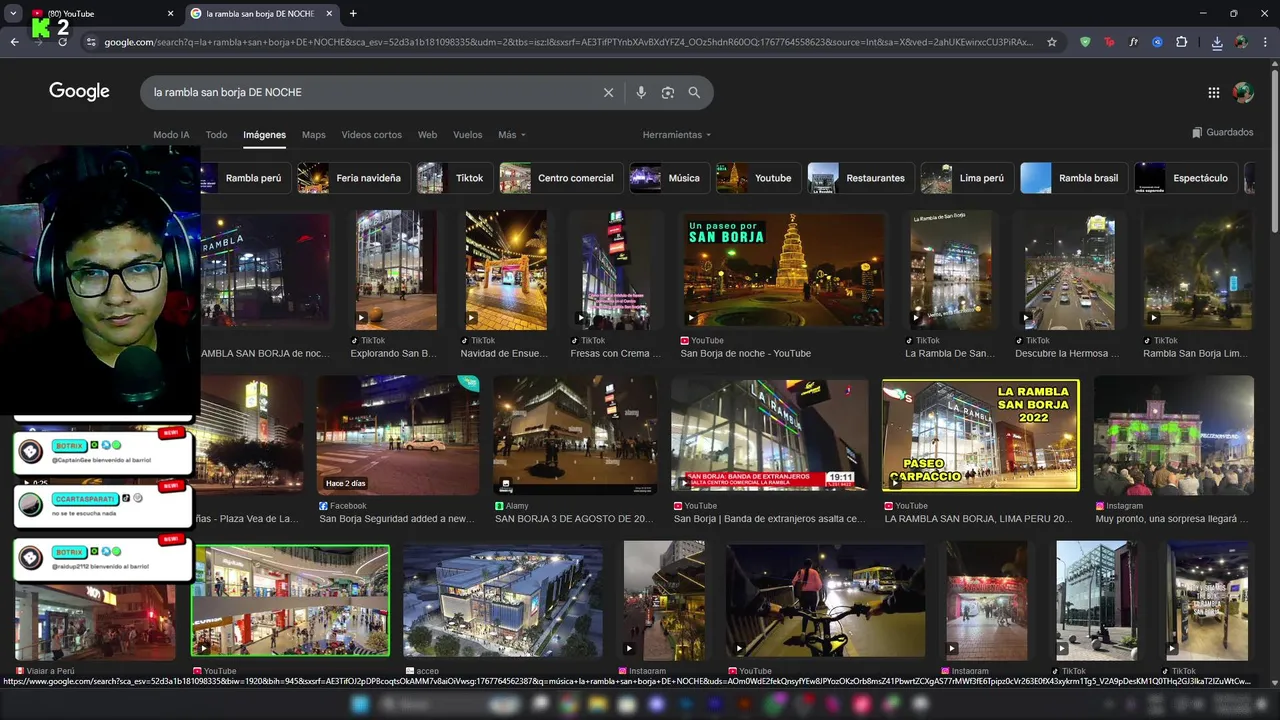The height and width of the screenshot is (720, 1280).
Task: Open the Videos cortos tab
Action: coord(371,135)
